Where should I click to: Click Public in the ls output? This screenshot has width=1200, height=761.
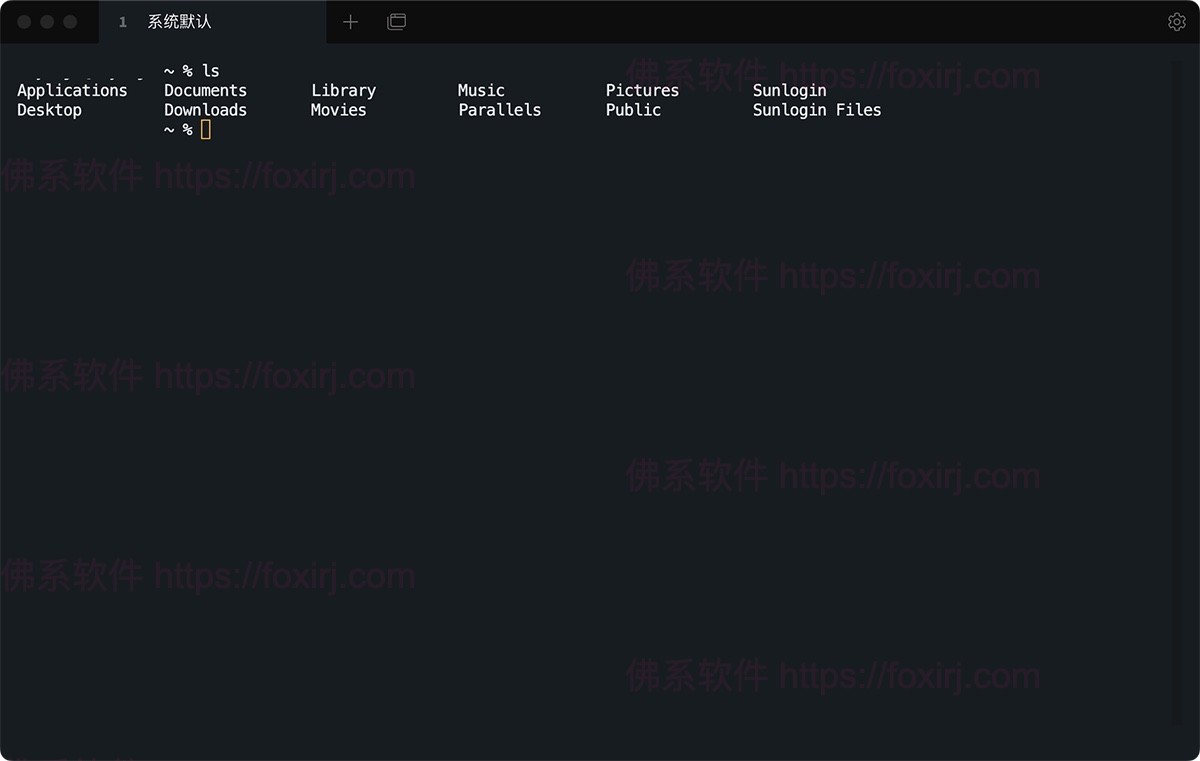633,110
